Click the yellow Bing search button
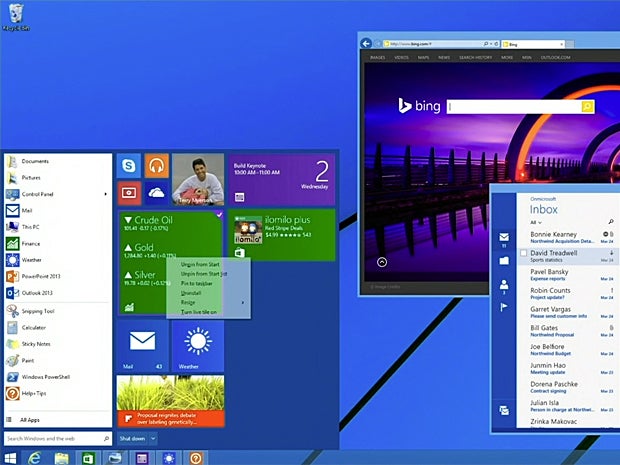The height and width of the screenshot is (465, 620). point(588,106)
